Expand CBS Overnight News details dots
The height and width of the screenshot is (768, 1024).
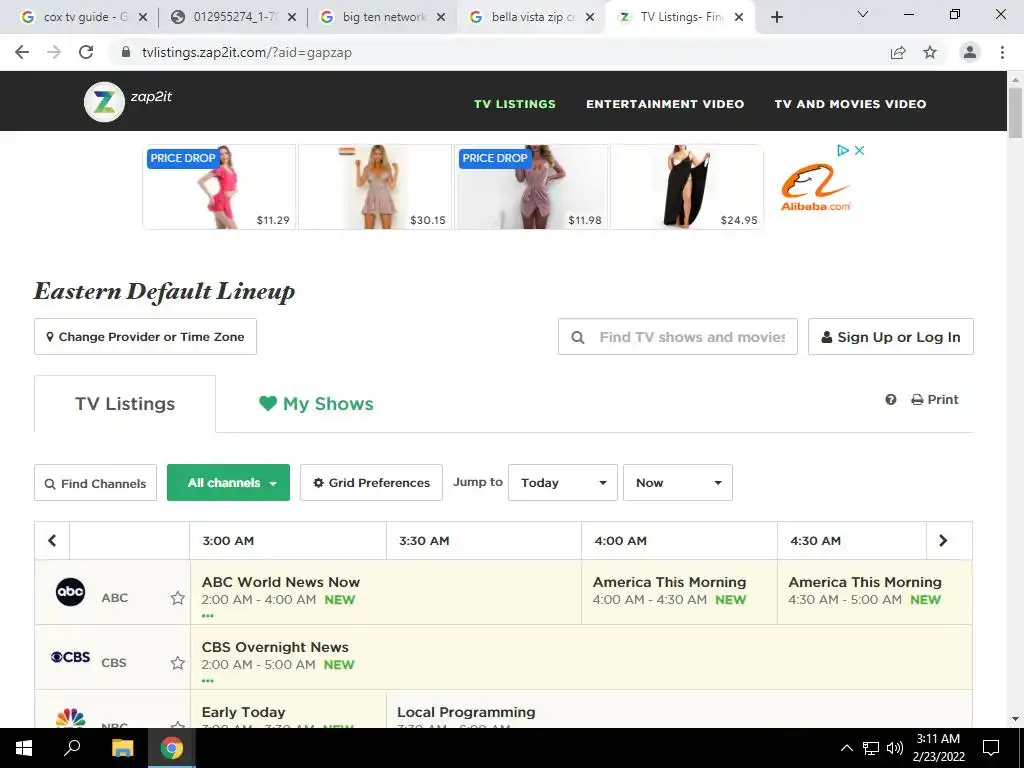(208, 681)
